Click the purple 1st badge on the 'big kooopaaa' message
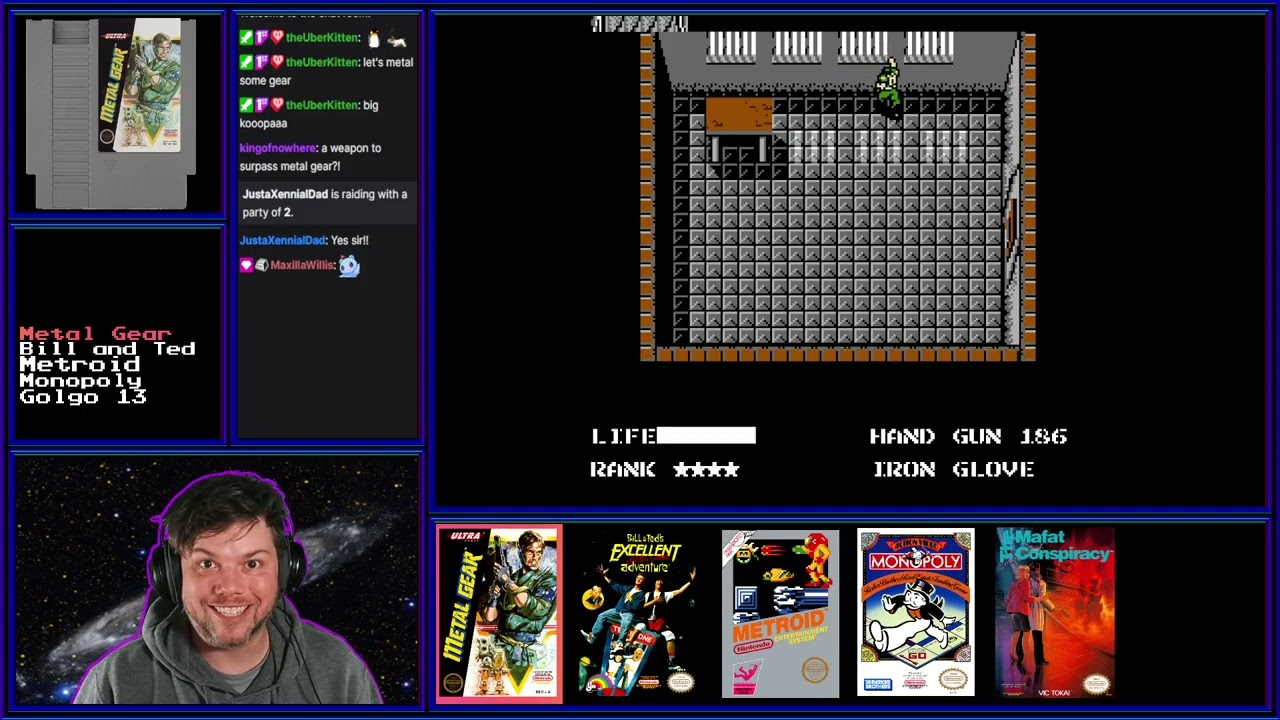The image size is (1280, 720). click(x=261, y=105)
